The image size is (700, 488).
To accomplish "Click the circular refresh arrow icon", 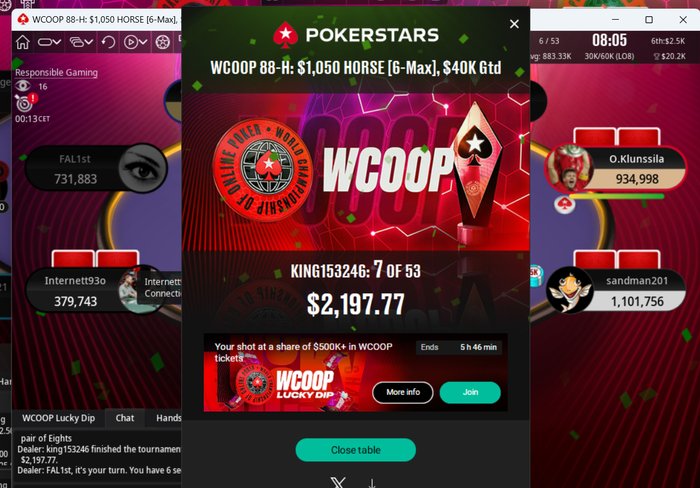I will click(x=108, y=42).
